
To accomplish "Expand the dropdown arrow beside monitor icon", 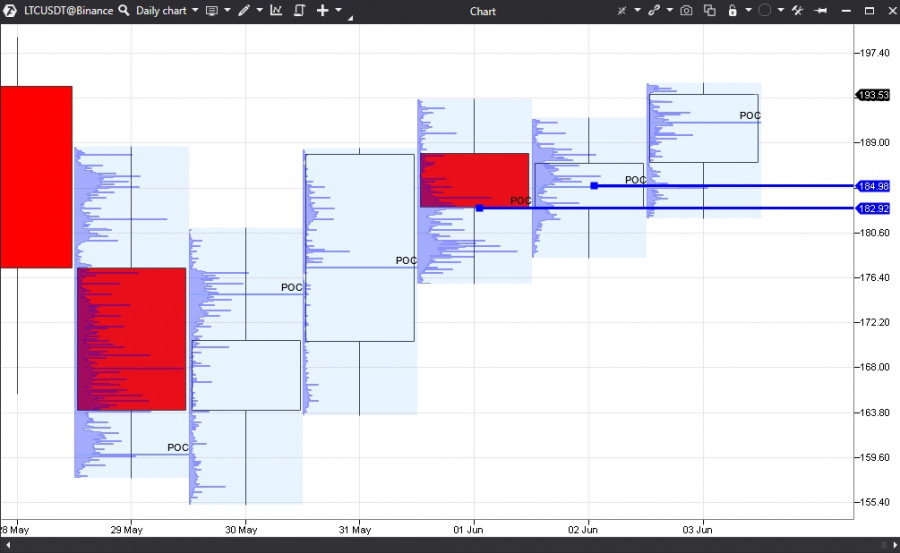I will [x=227, y=10].
